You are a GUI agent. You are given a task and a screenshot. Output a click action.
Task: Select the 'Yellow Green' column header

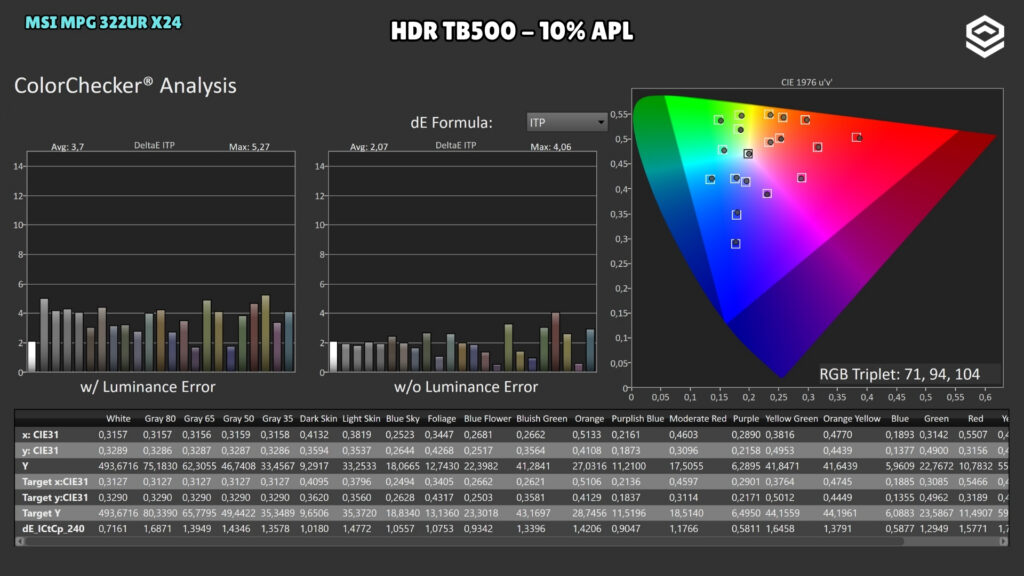(x=792, y=419)
